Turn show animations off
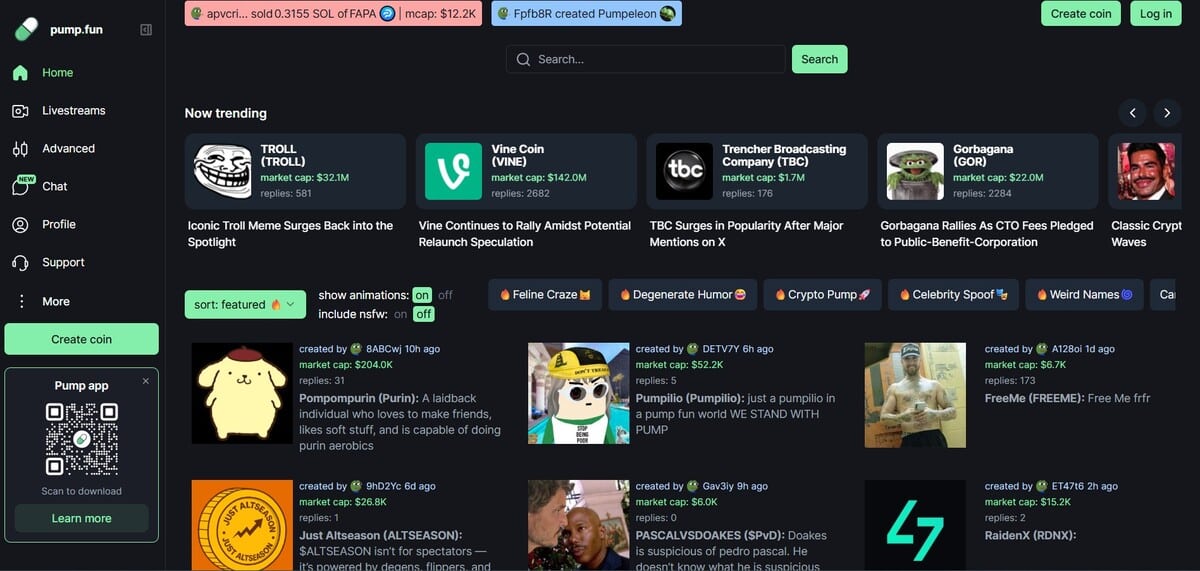Screen dimensions: 1200x571 pos(445,295)
